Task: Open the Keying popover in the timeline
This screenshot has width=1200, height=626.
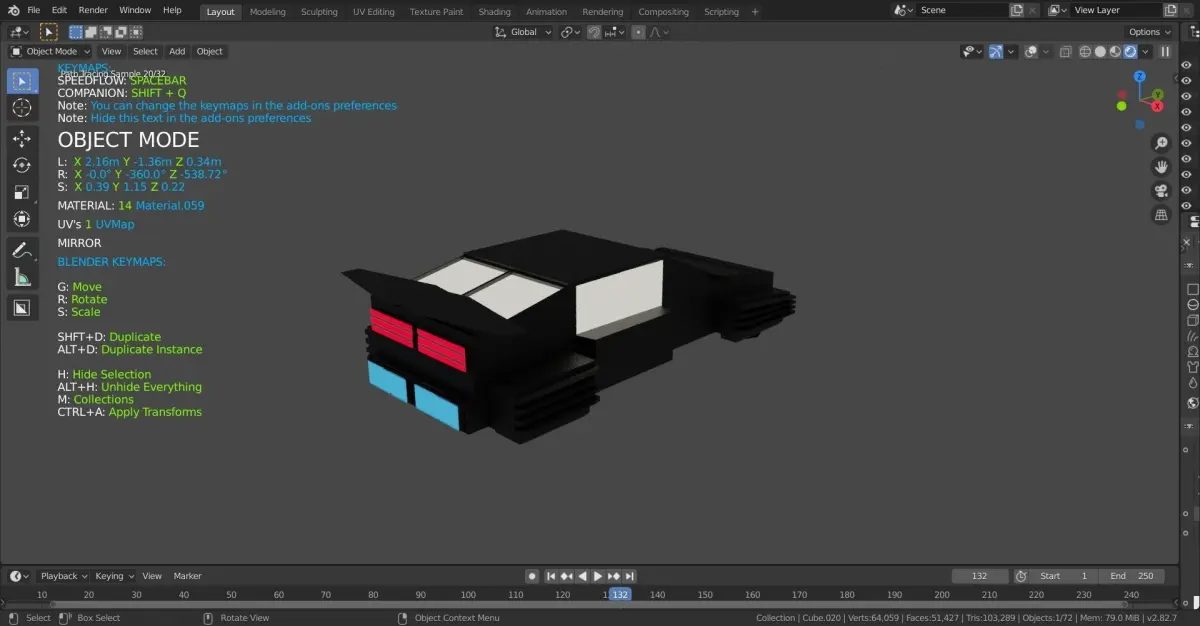Action: (113, 576)
